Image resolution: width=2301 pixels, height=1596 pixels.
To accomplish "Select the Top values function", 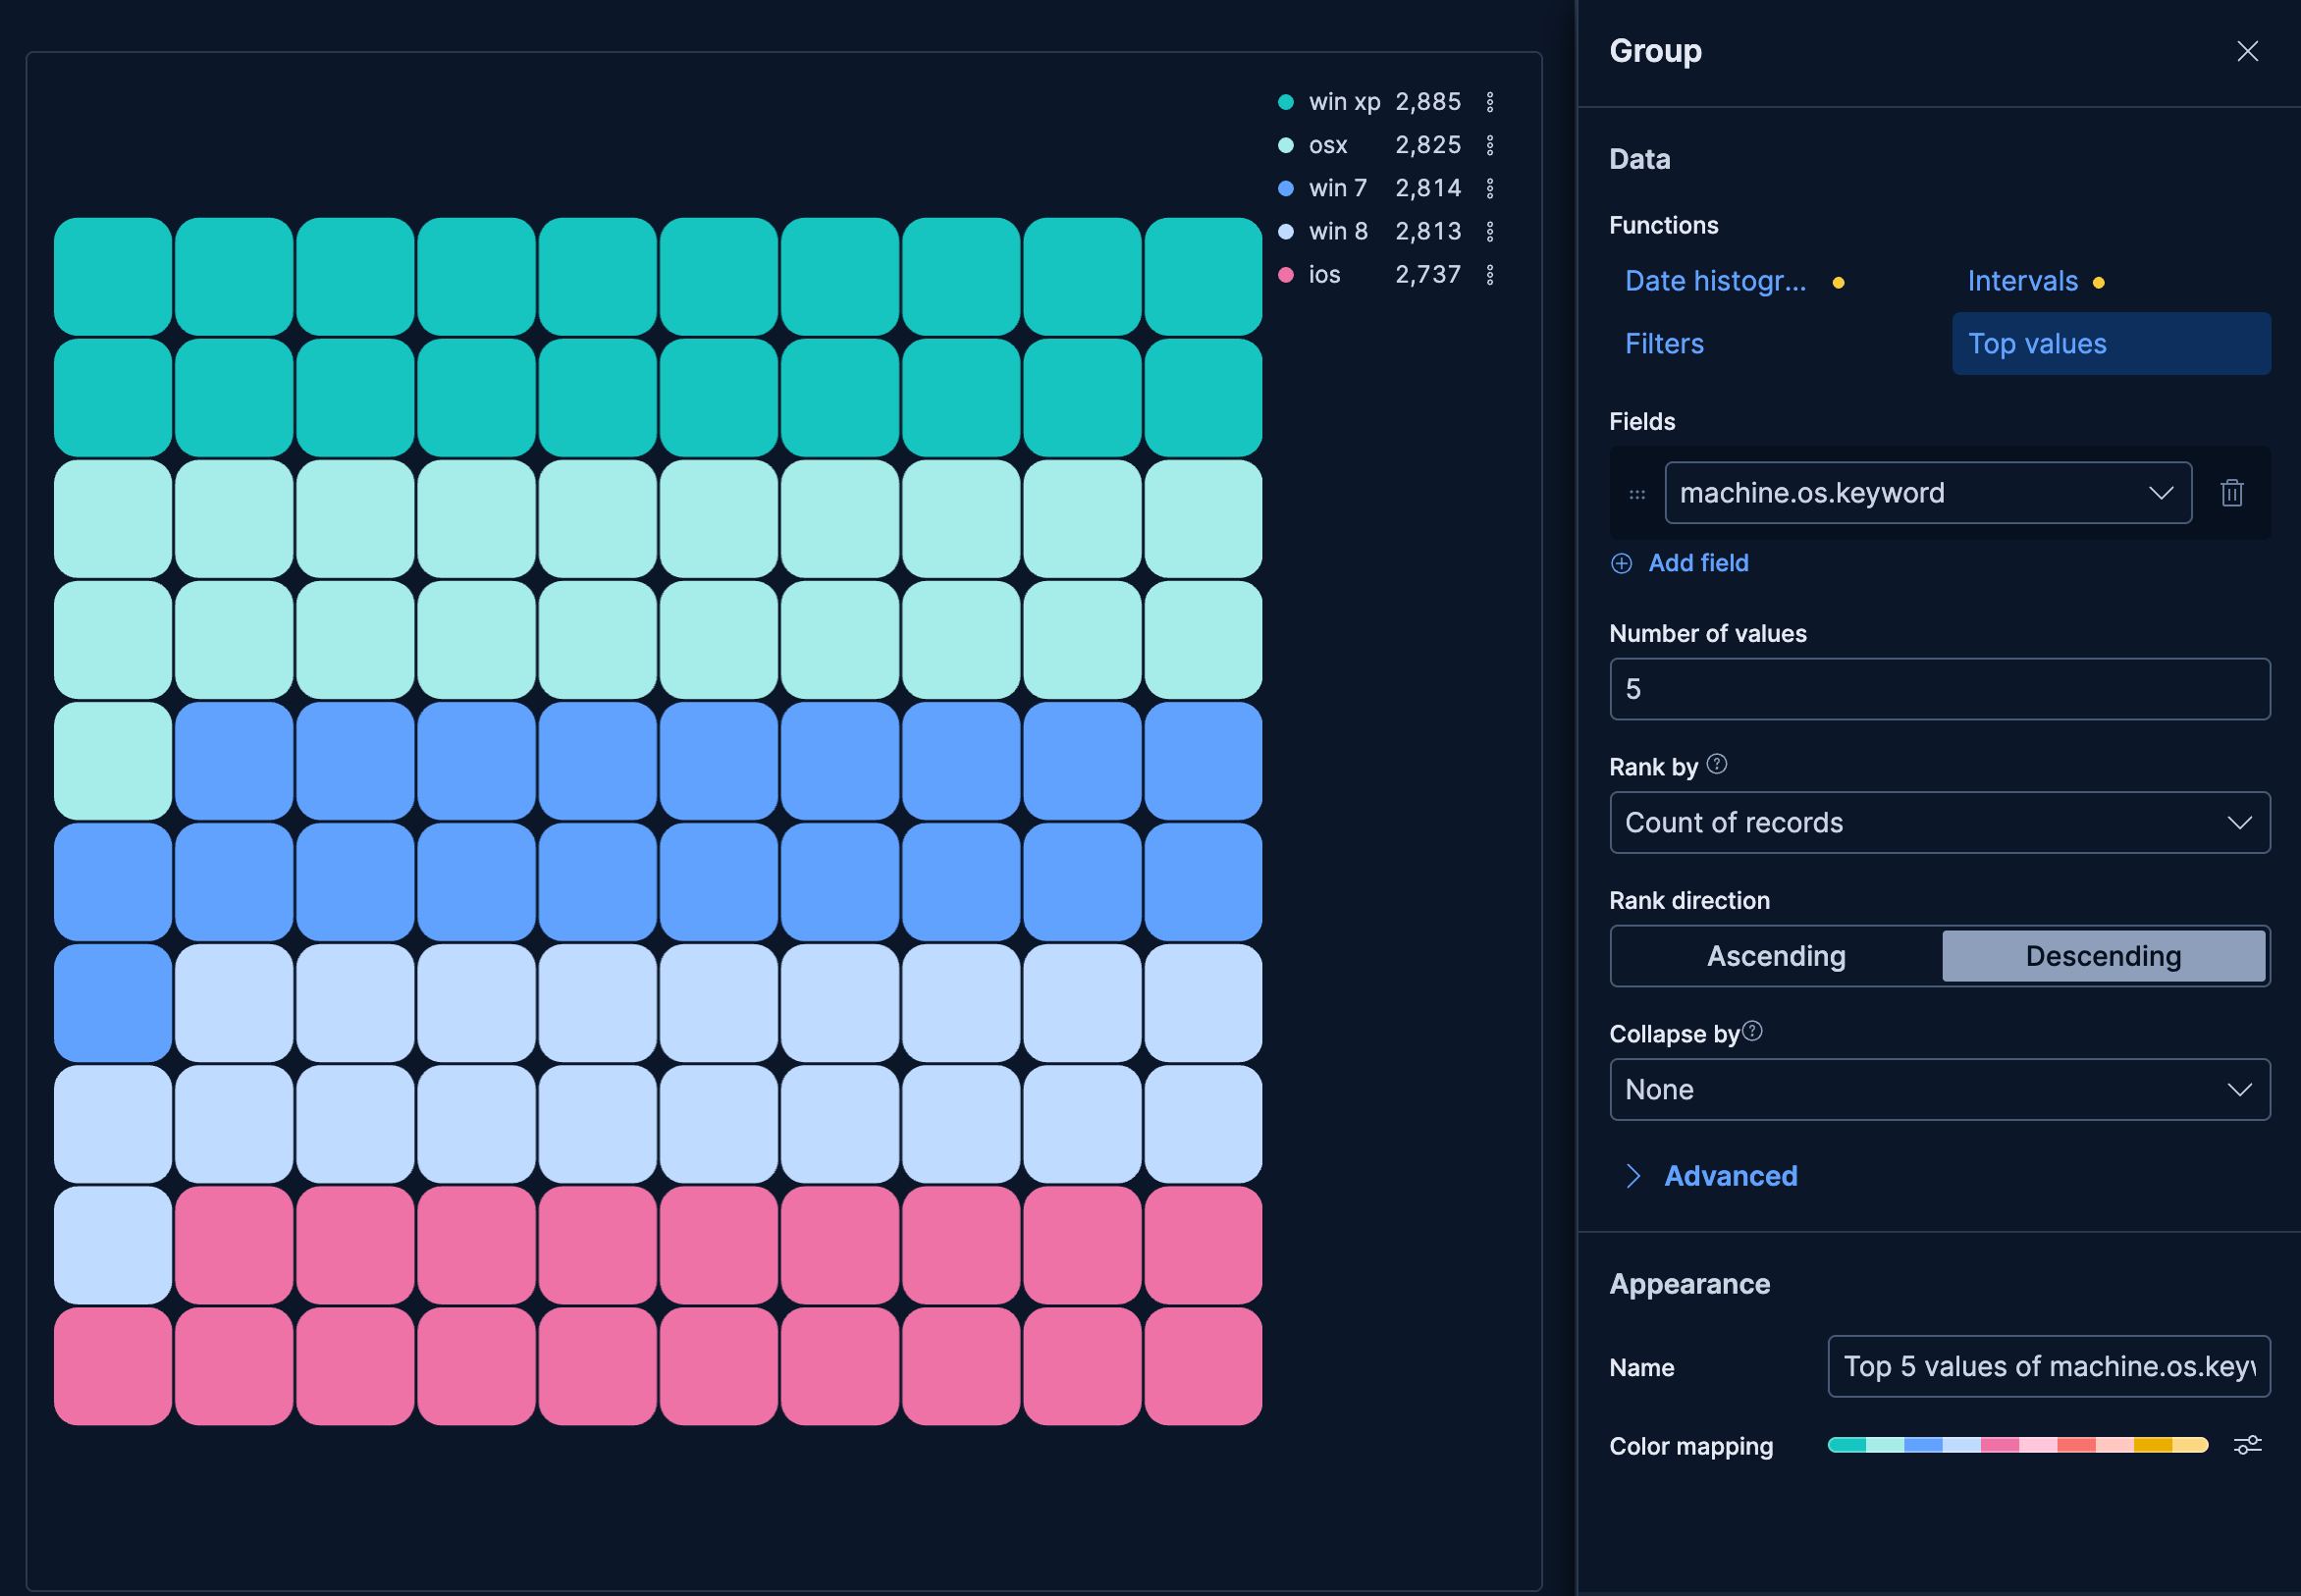I will [x=2037, y=343].
